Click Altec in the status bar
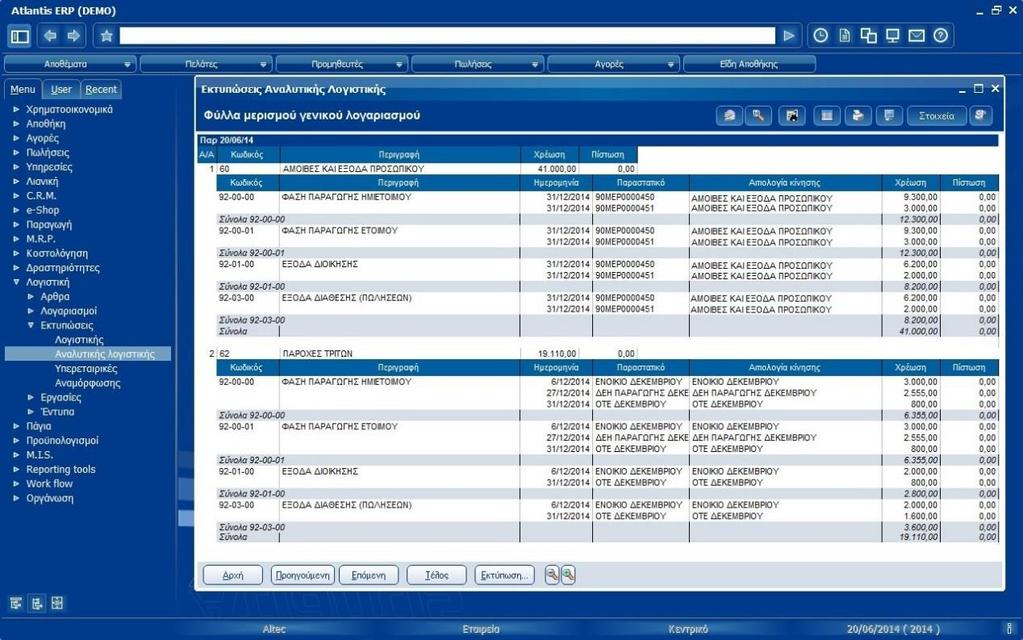The height and width of the screenshot is (640, 1023). (x=274, y=629)
